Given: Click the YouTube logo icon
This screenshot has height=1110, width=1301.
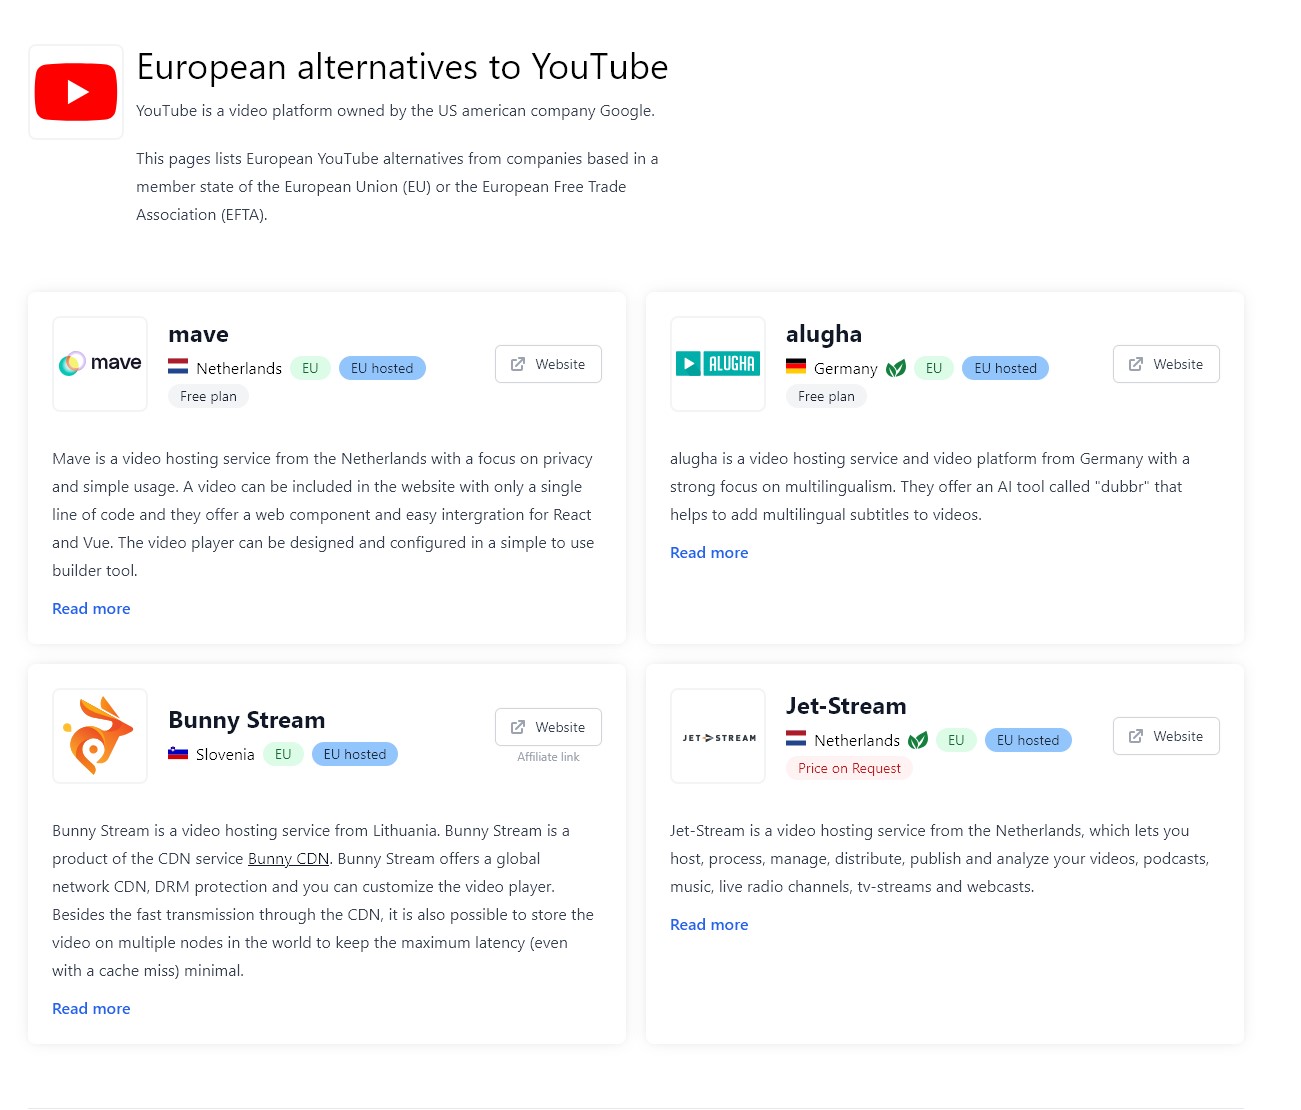Looking at the screenshot, I should point(76,92).
